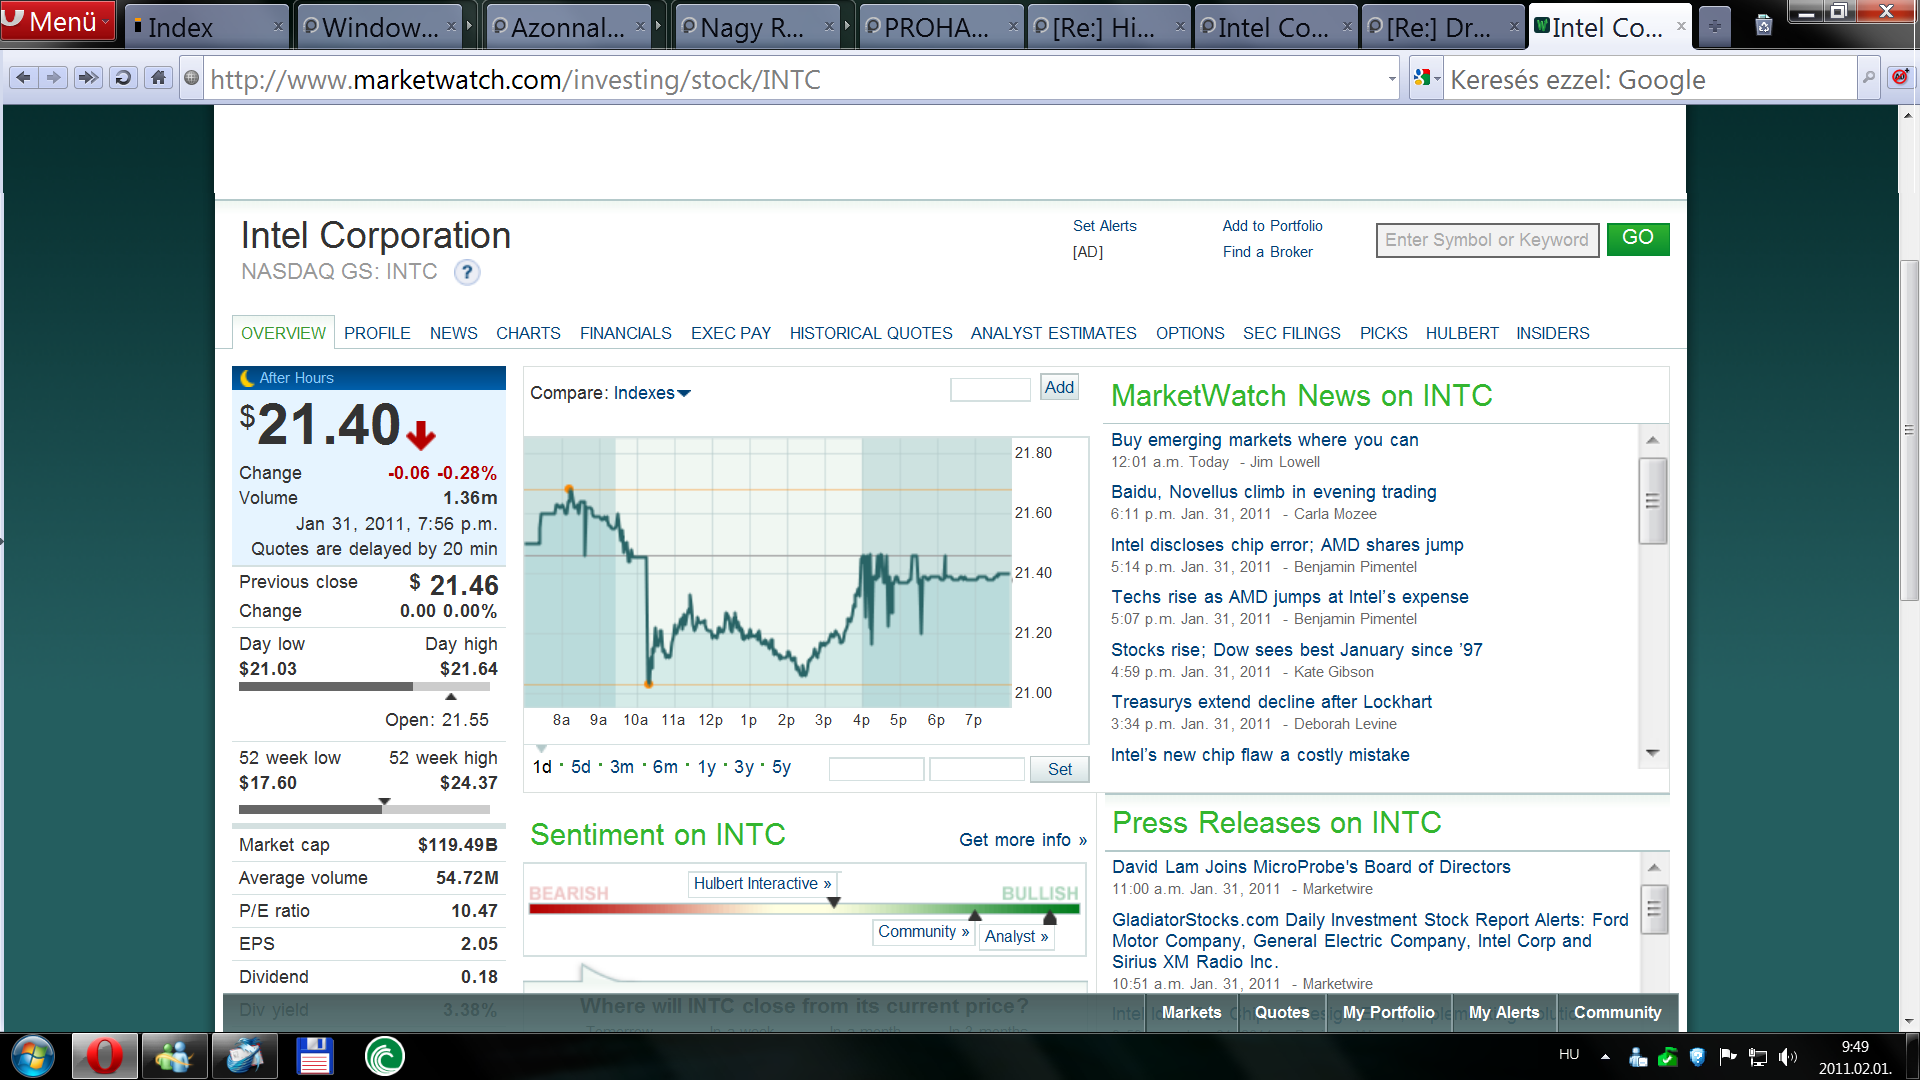Click the Find a Broker link
The width and height of the screenshot is (1920, 1080).
(x=1267, y=252)
